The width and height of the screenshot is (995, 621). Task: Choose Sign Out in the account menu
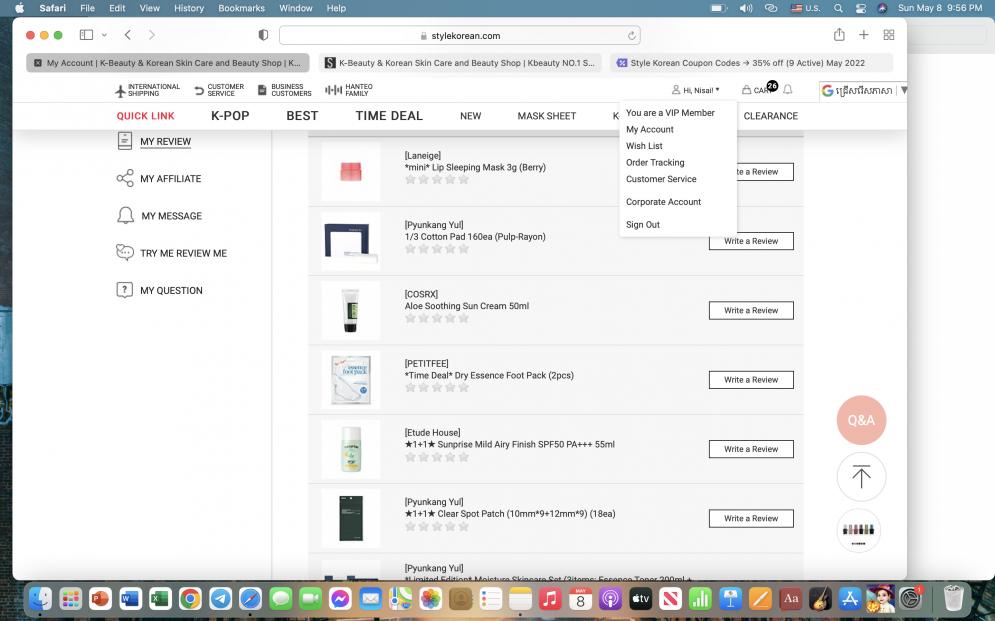click(x=643, y=225)
